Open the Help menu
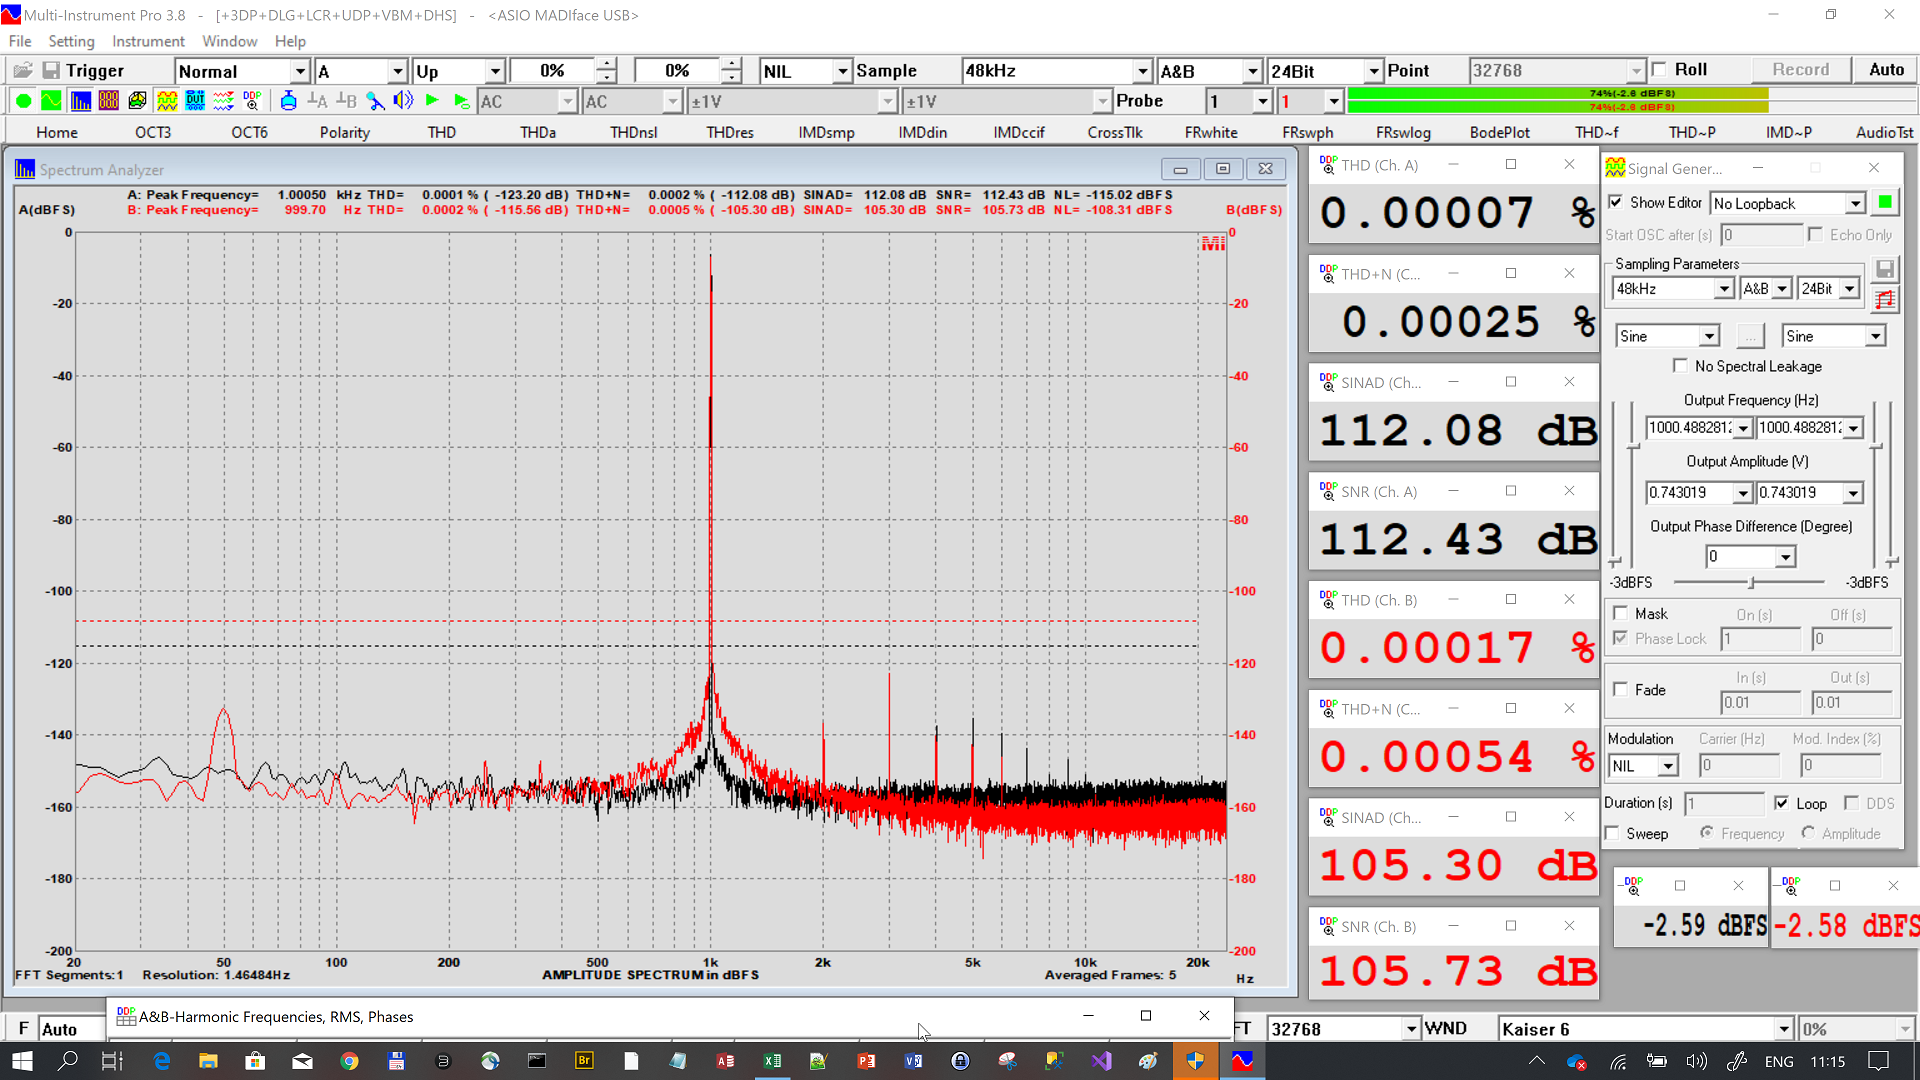Screen dimensions: 1920x1080 coord(290,41)
